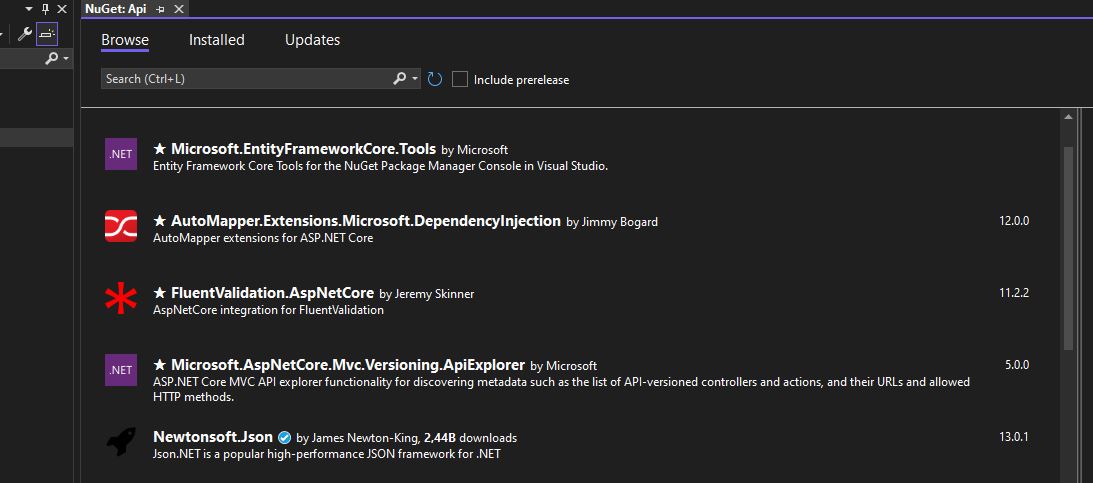The image size is (1093, 483).
Task: Toggle the Preview Selected Items icon
Action: click(x=47, y=34)
